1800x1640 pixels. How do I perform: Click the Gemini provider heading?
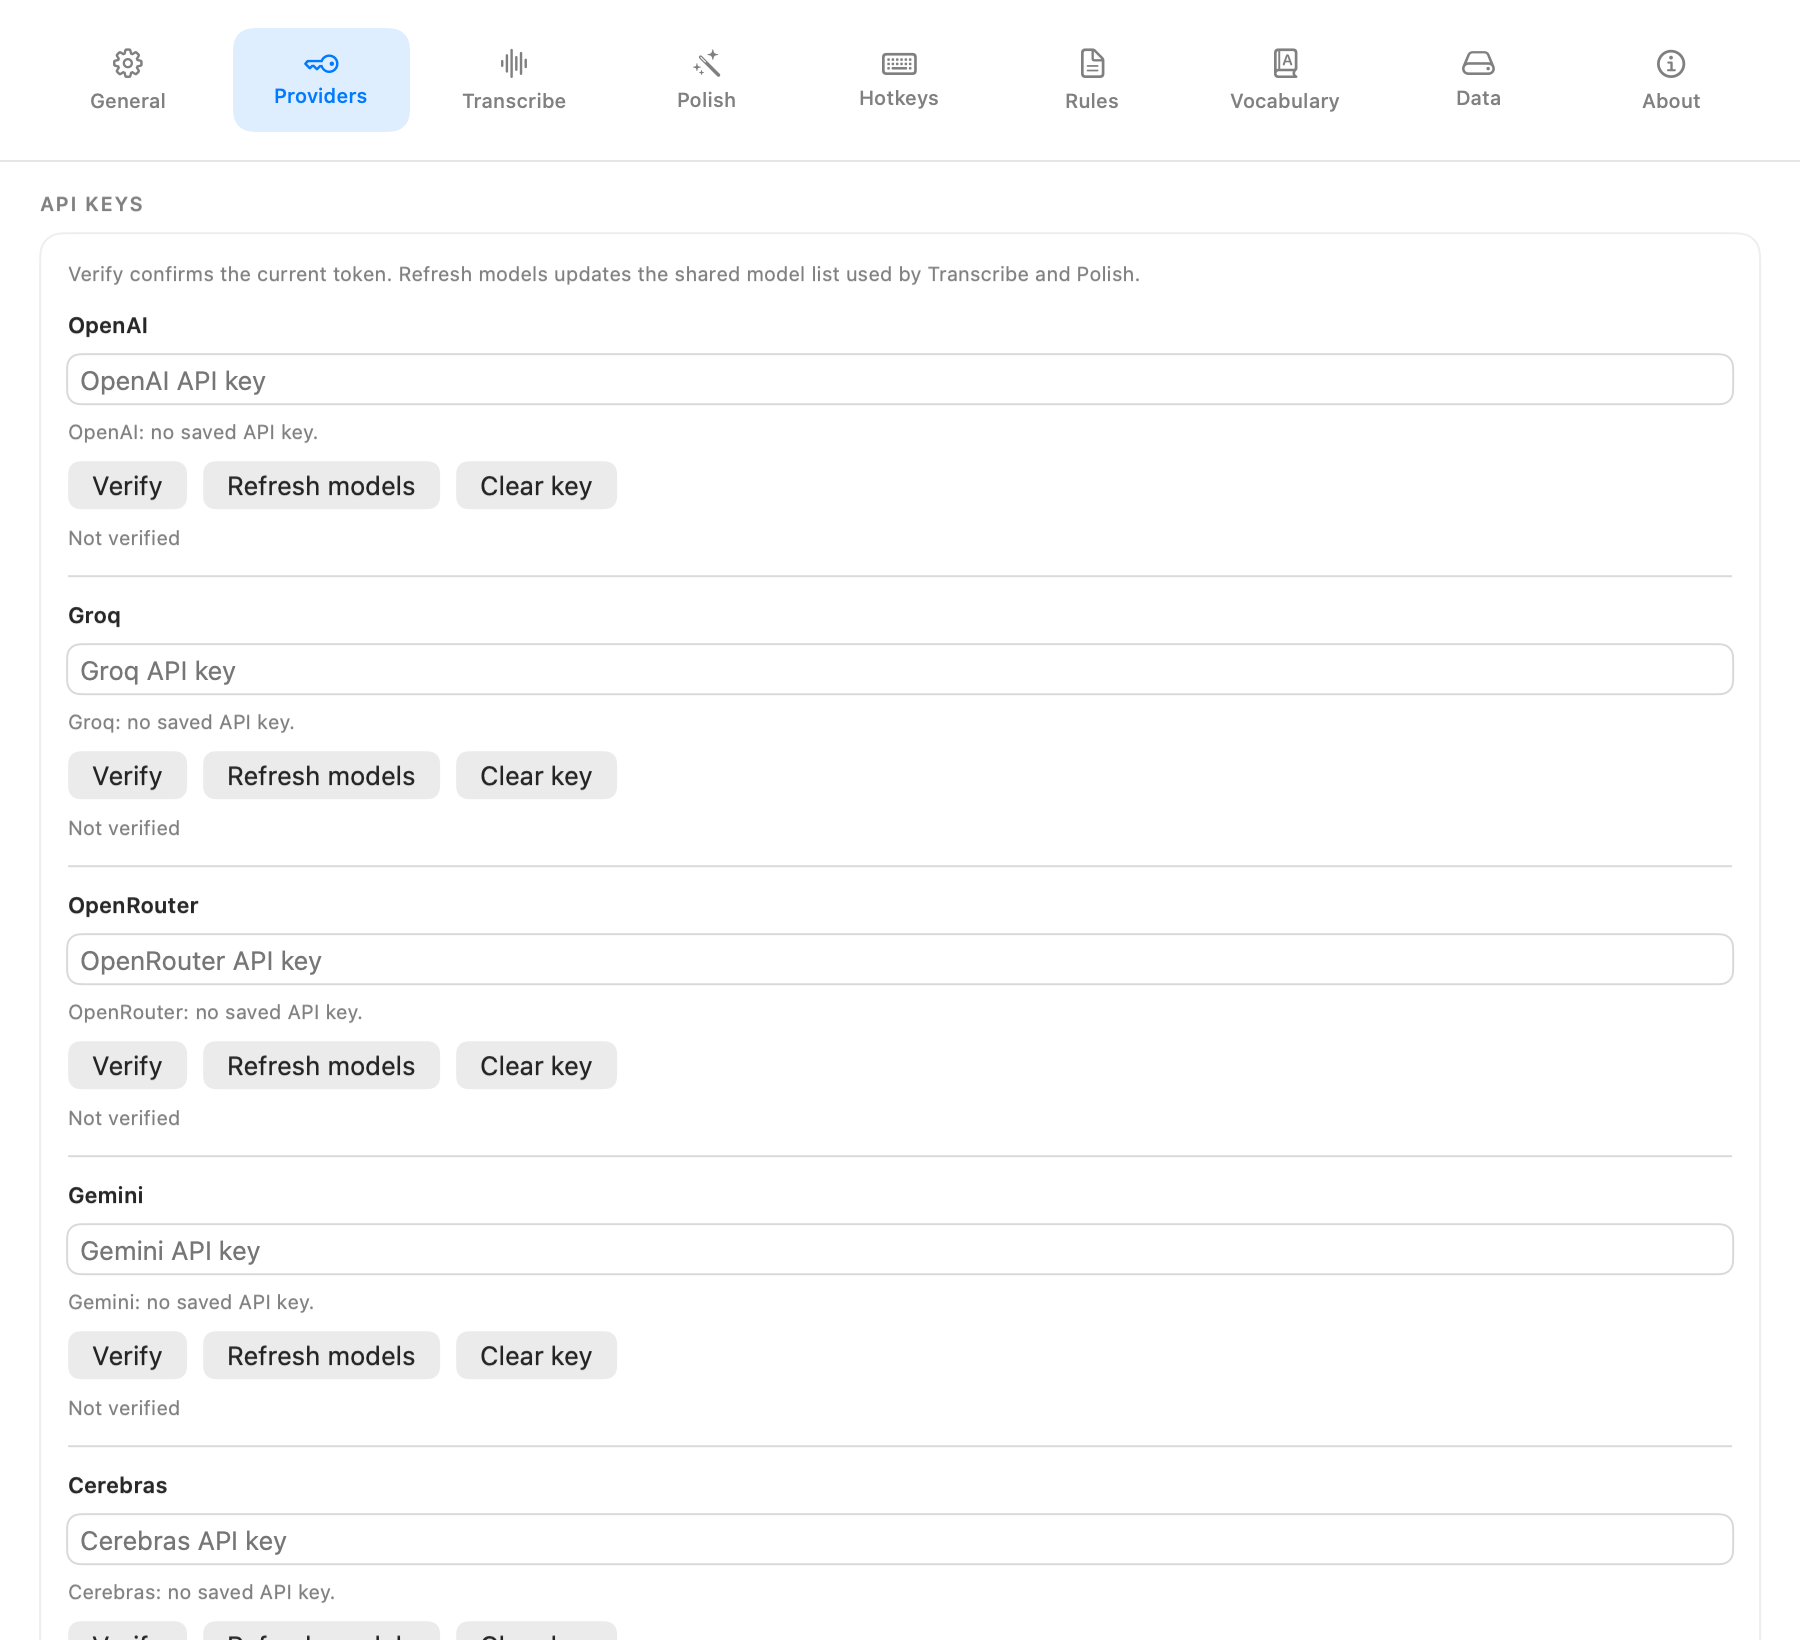[x=106, y=1196]
